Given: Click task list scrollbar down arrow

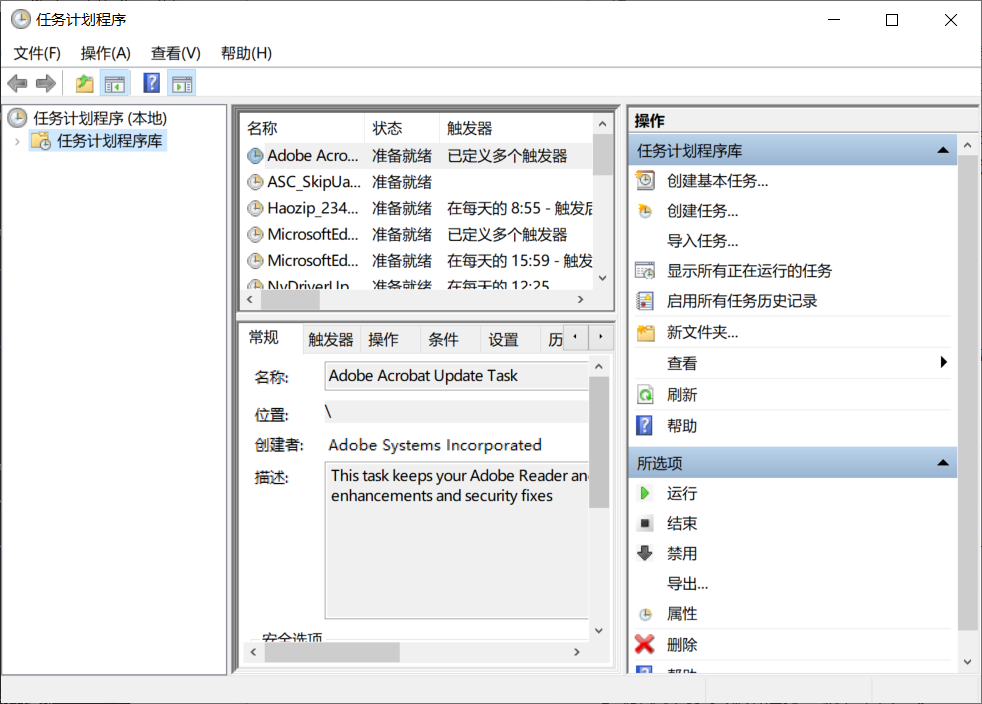Looking at the screenshot, I should [x=602, y=278].
